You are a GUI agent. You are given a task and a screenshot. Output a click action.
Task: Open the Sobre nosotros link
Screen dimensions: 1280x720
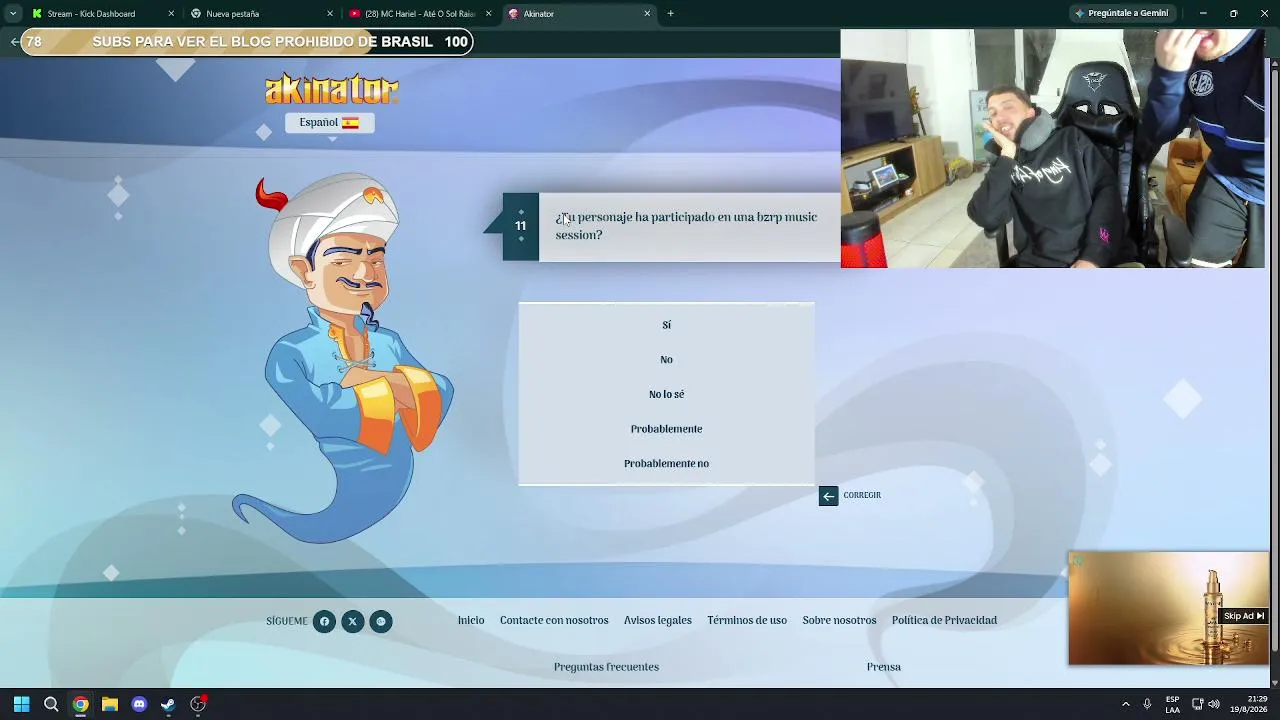(x=839, y=621)
